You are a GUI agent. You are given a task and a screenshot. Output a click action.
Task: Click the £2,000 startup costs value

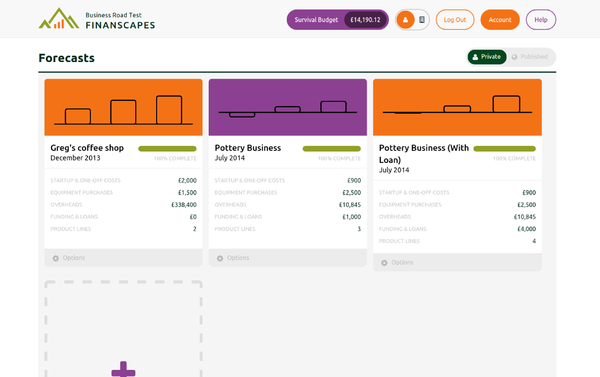pyautogui.click(x=187, y=180)
